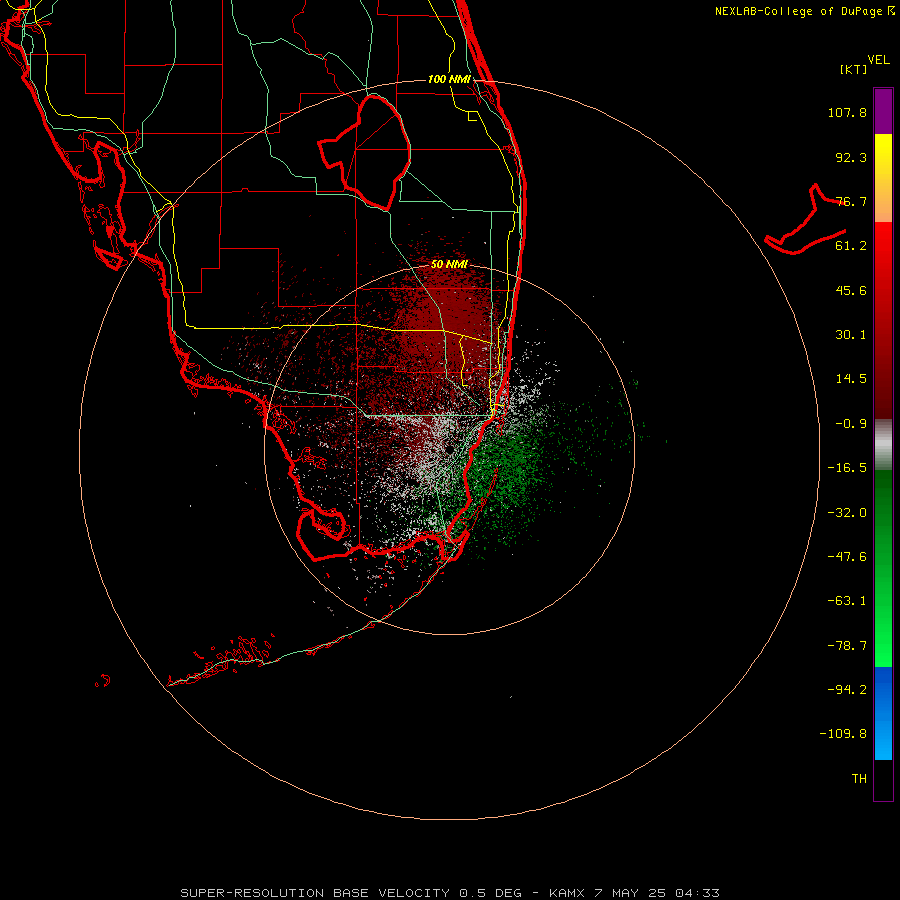900x900 pixels.
Task: Click the [KT] units label
Action: pyautogui.click(x=854, y=69)
